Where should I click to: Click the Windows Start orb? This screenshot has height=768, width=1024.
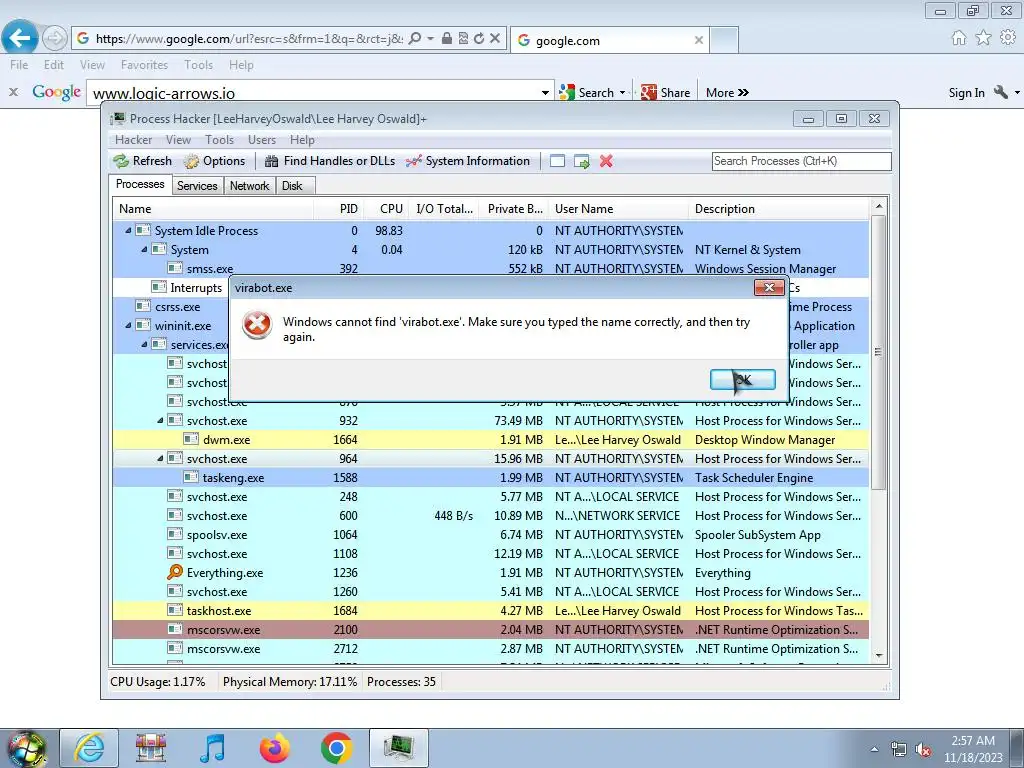point(26,749)
